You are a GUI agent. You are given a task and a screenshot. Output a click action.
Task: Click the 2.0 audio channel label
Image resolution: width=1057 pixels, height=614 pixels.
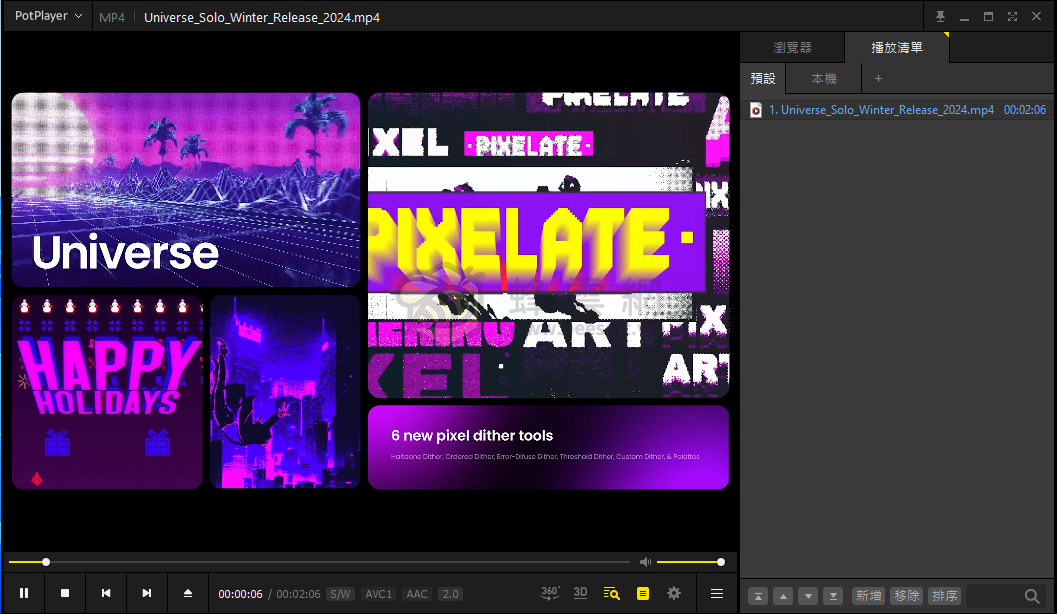tap(450, 594)
